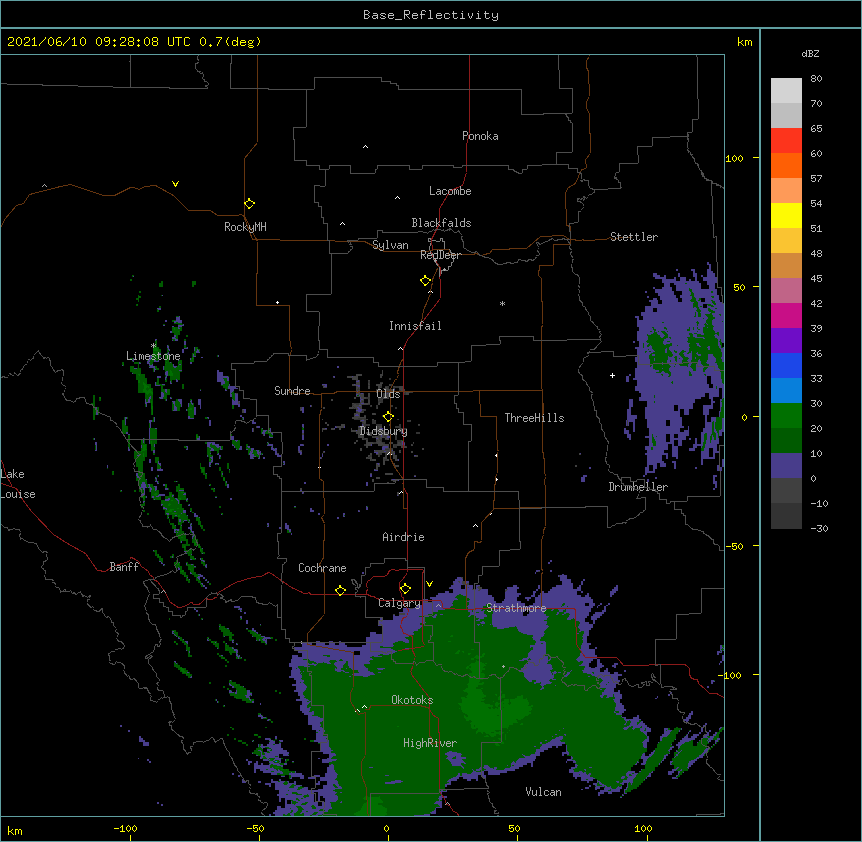Image resolution: width=862 pixels, height=842 pixels.
Task: Click the Base_Reflectivity title text
Action: tap(431, 15)
